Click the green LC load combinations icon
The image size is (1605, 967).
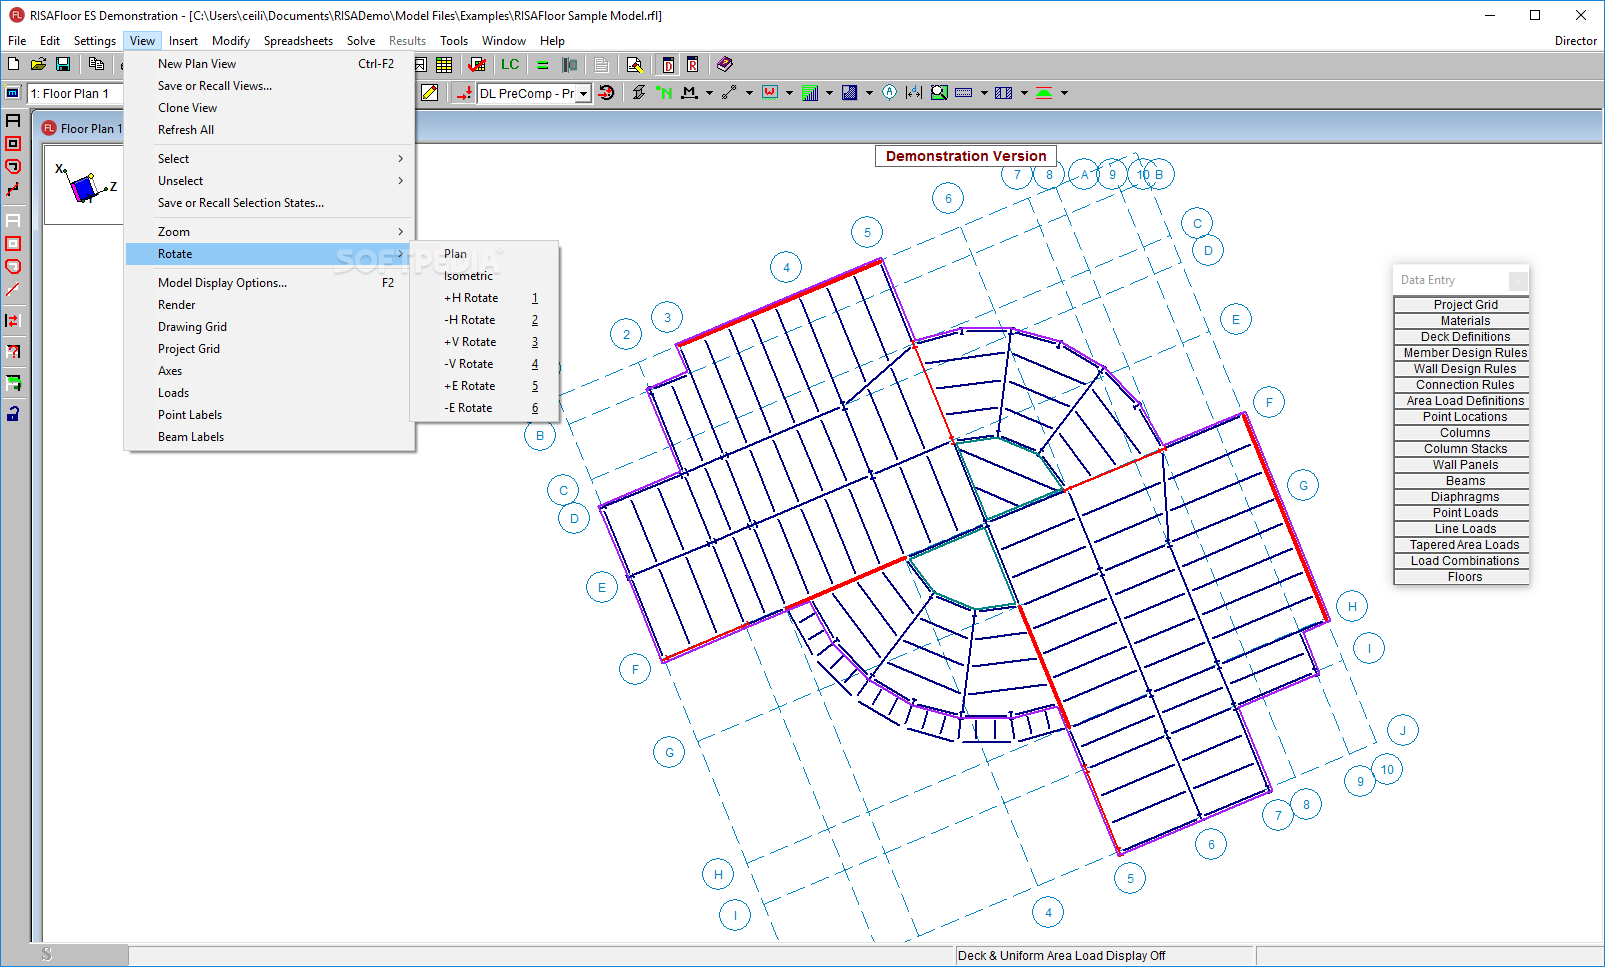point(510,65)
